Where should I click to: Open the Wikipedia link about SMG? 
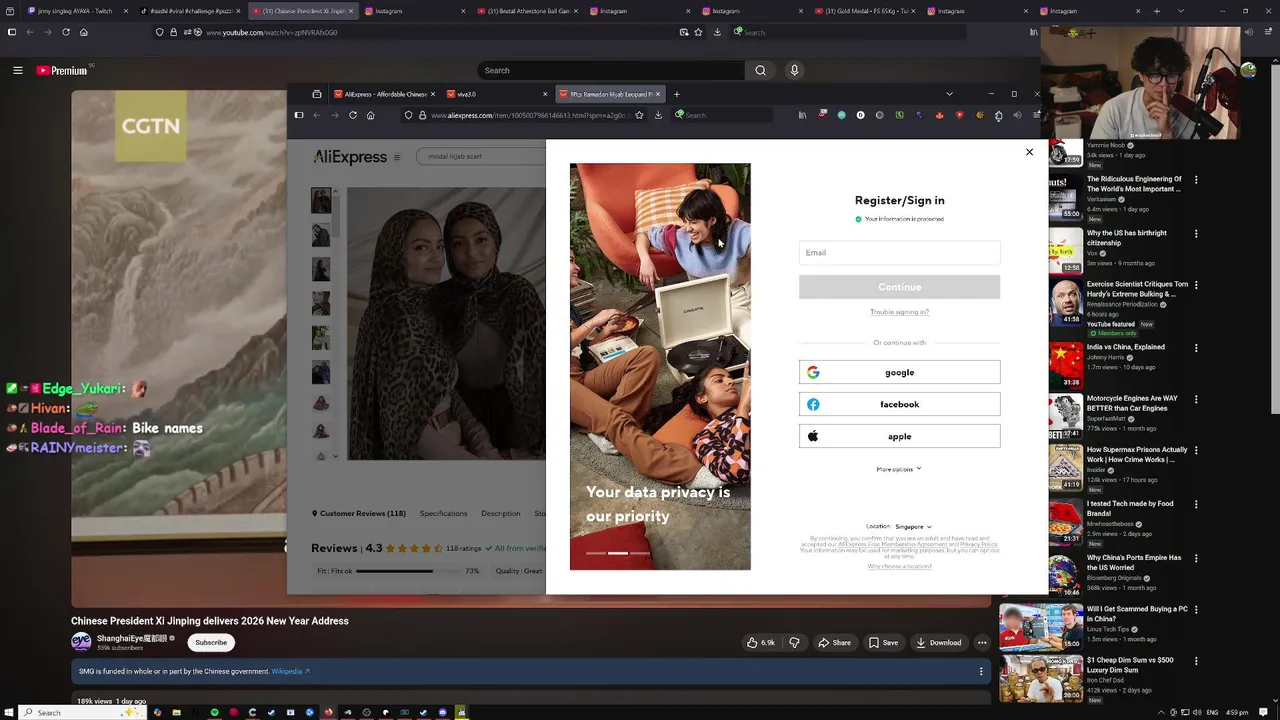coord(290,671)
